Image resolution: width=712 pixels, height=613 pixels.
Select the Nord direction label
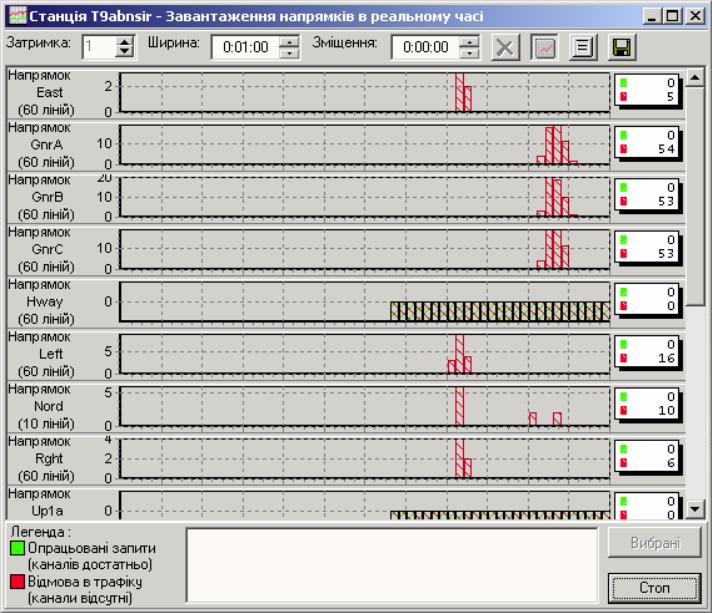[49, 406]
